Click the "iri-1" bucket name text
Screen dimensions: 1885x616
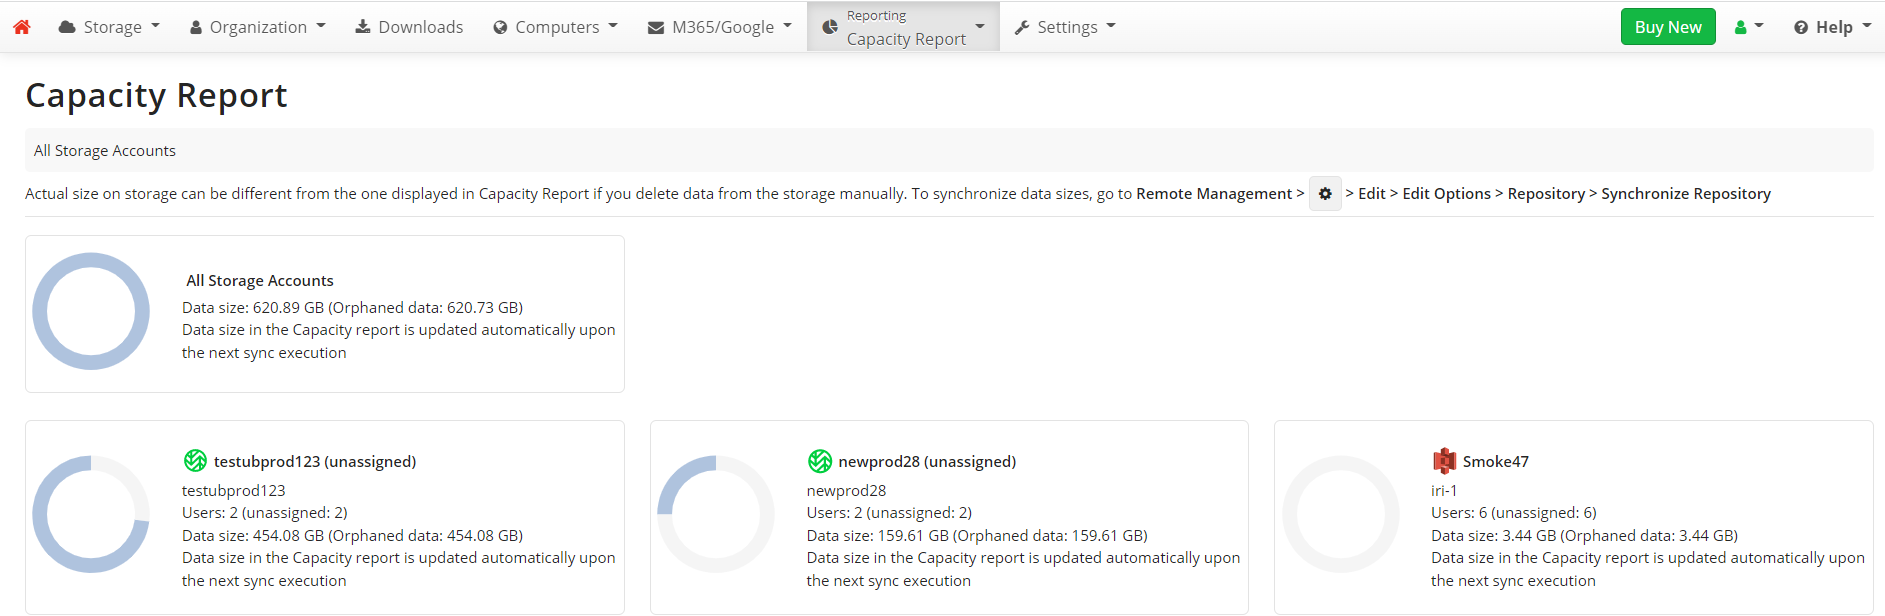click(1444, 491)
